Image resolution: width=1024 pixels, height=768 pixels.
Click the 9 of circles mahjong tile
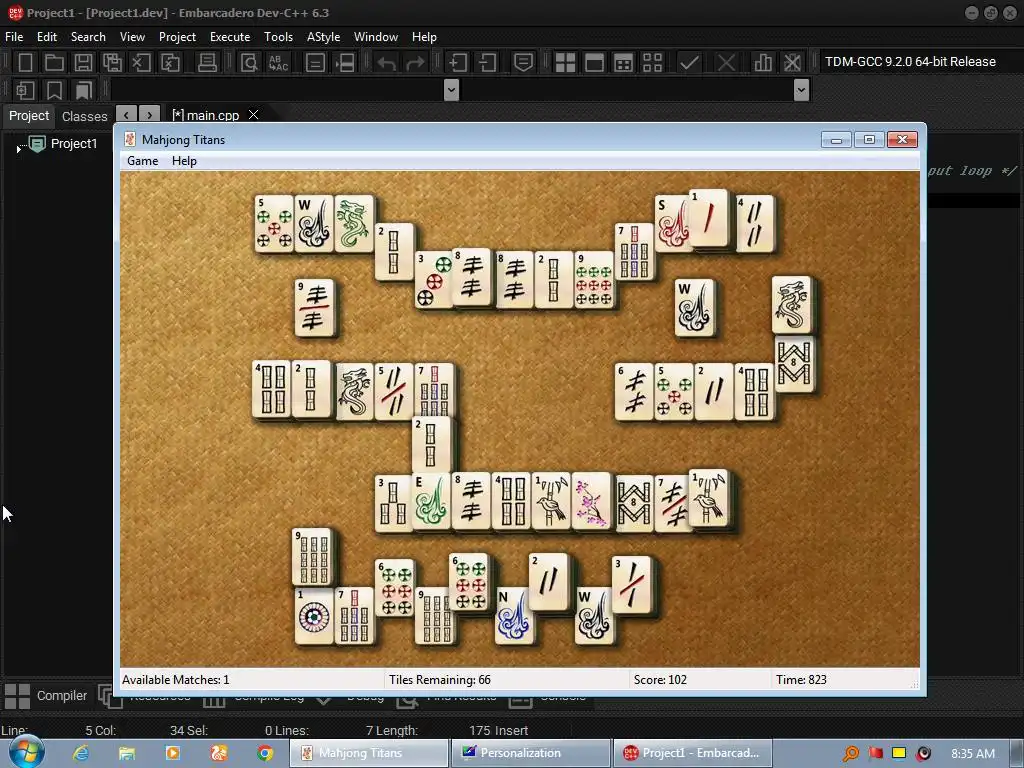coord(594,280)
